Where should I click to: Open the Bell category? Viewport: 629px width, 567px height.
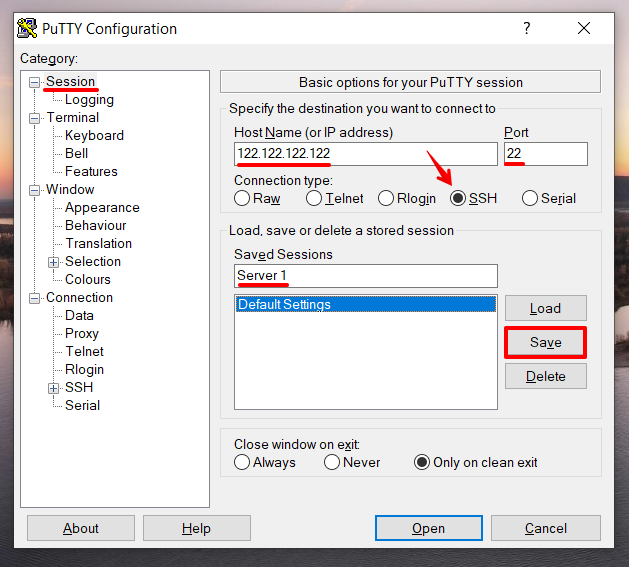(x=77, y=154)
